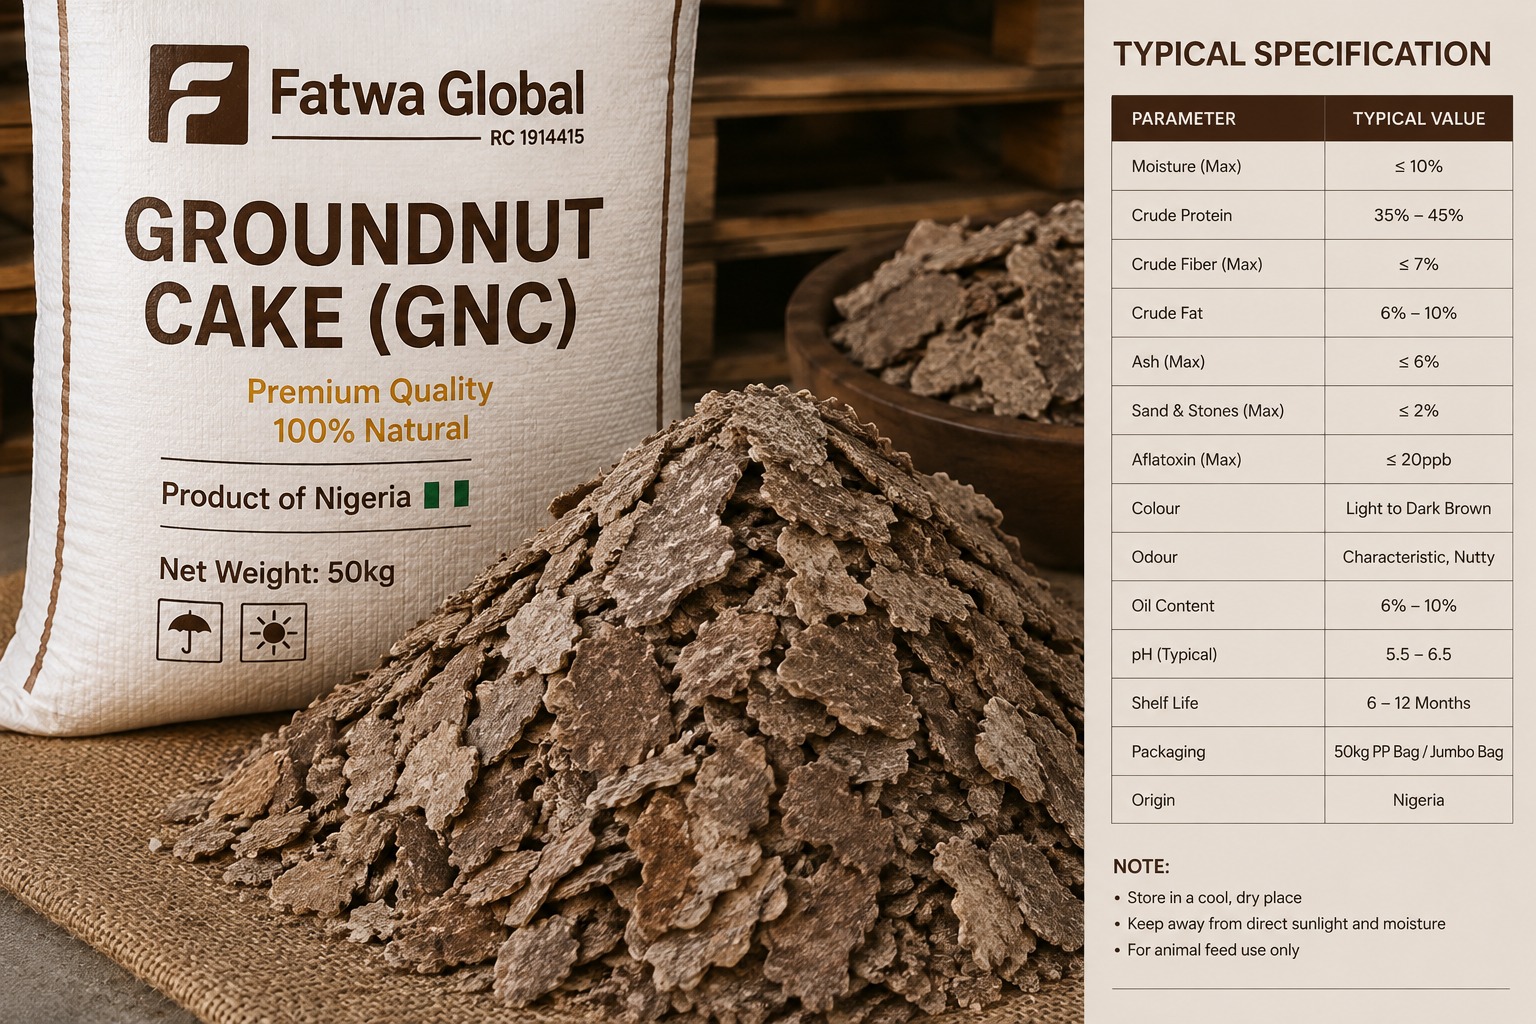Screen dimensions: 1536x1024
Task: Click the 'Product of Nigeria' text
Action: coord(286,496)
